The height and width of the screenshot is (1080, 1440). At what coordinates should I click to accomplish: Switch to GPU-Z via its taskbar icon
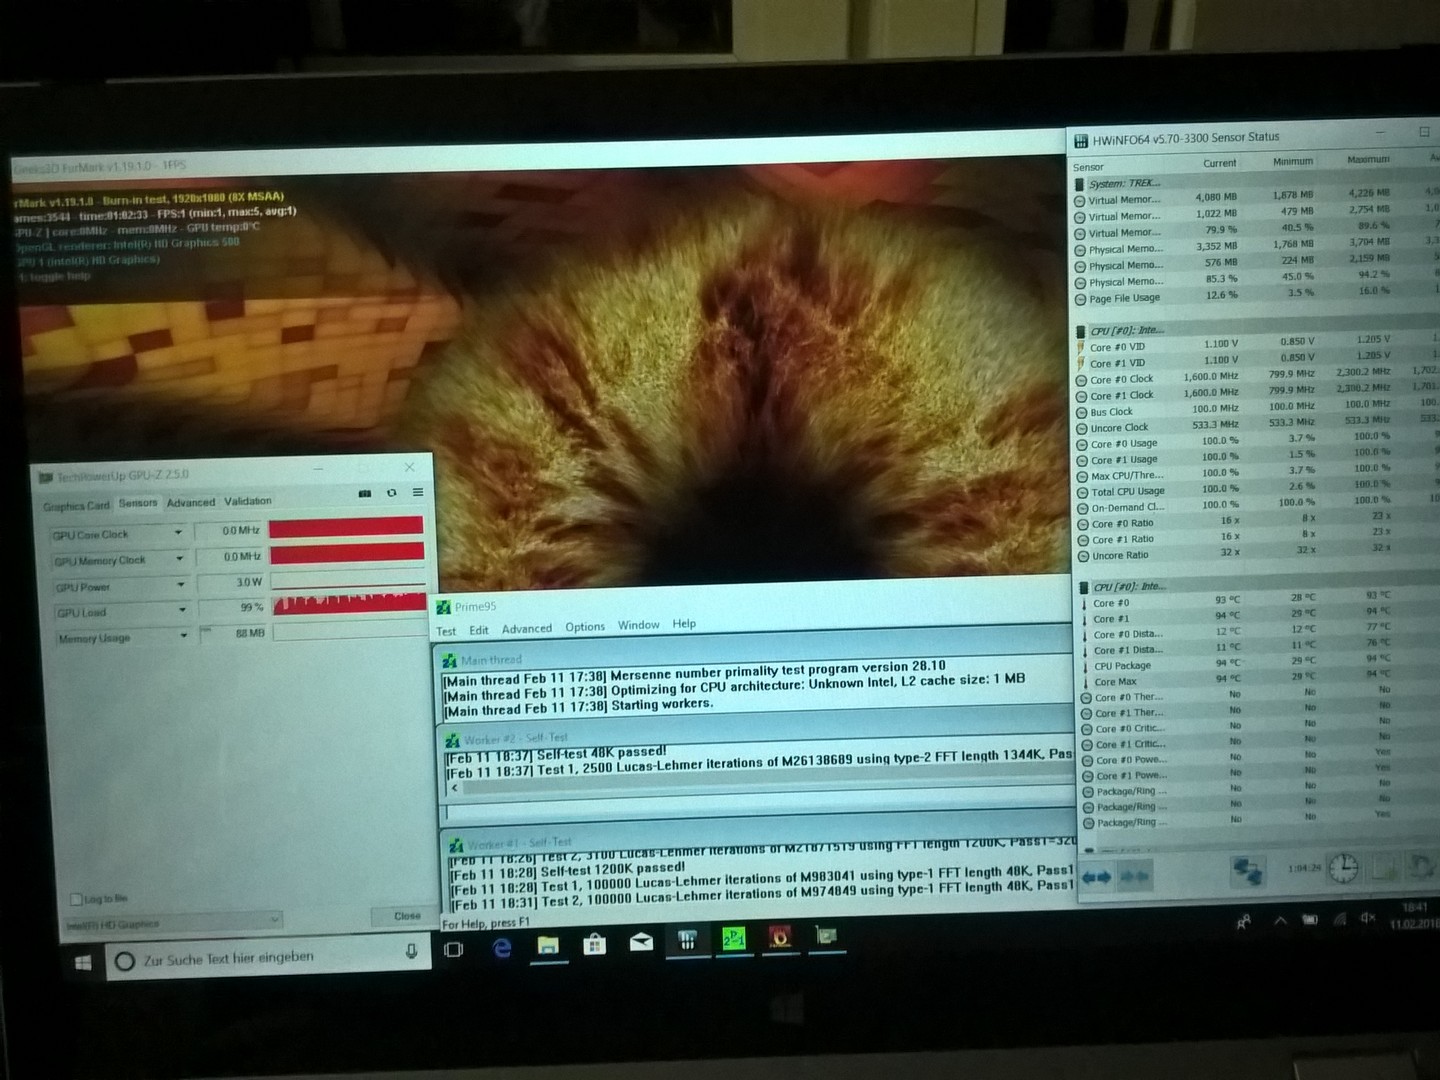point(826,935)
